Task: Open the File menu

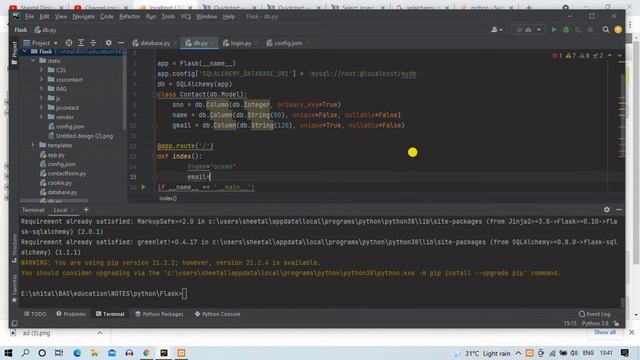Action: (29, 17)
